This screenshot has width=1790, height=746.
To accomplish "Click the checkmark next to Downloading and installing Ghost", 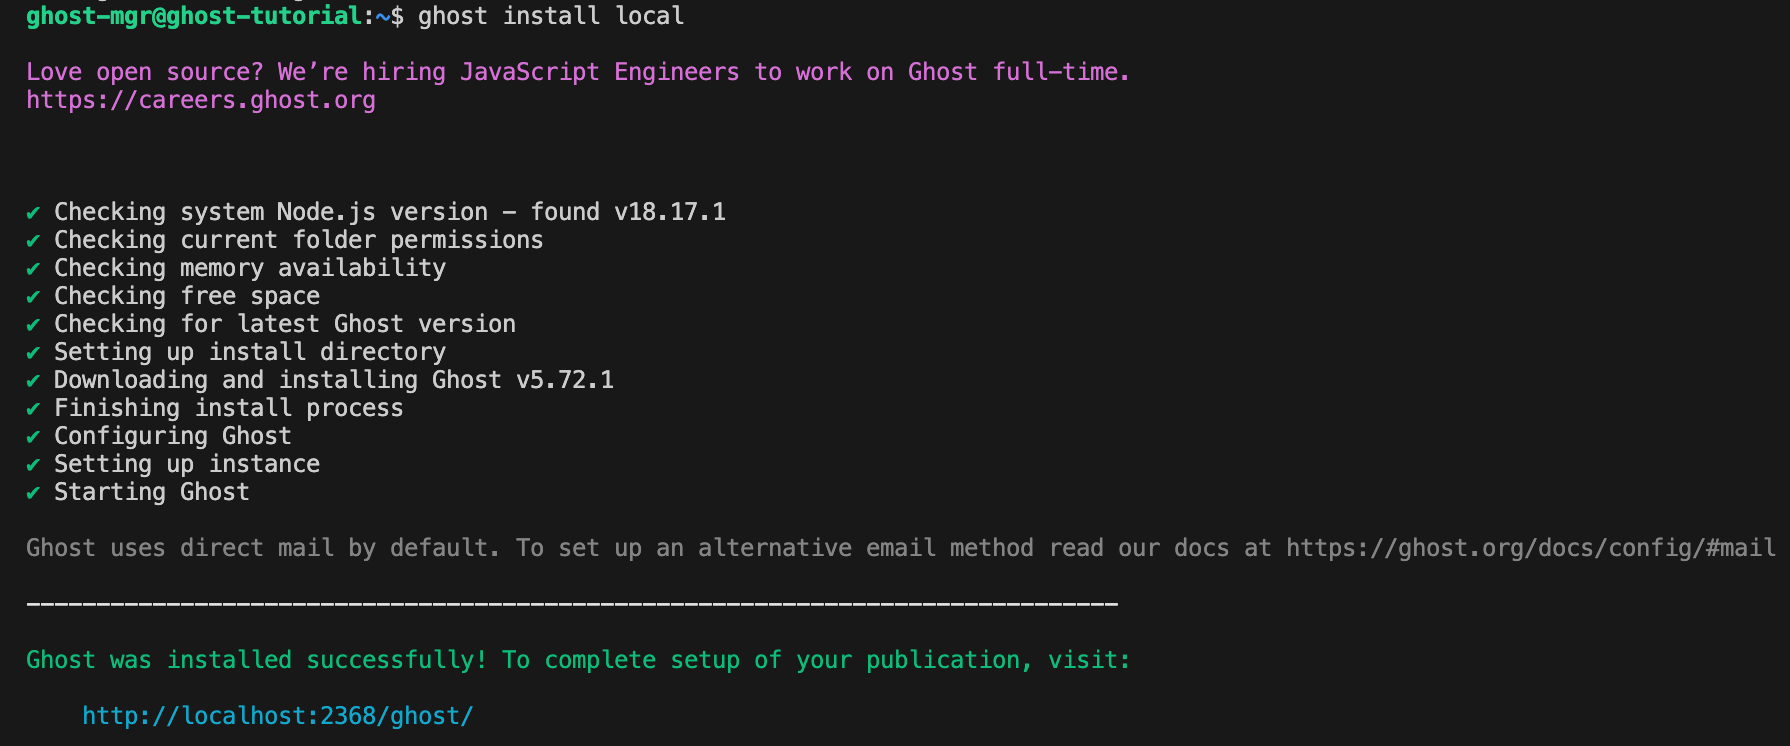I will (x=33, y=381).
